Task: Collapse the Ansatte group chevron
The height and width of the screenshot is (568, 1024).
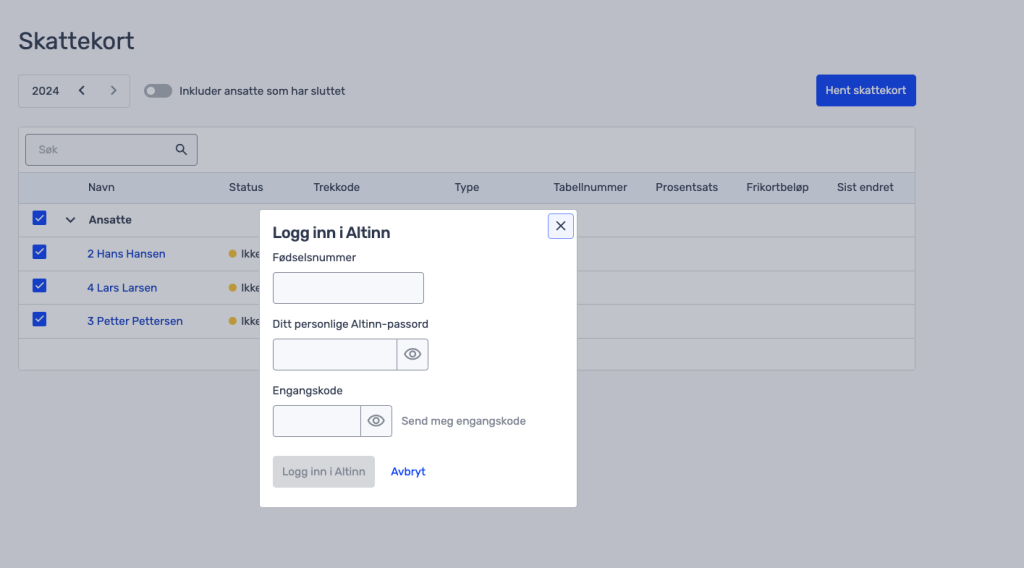Action: 71,220
